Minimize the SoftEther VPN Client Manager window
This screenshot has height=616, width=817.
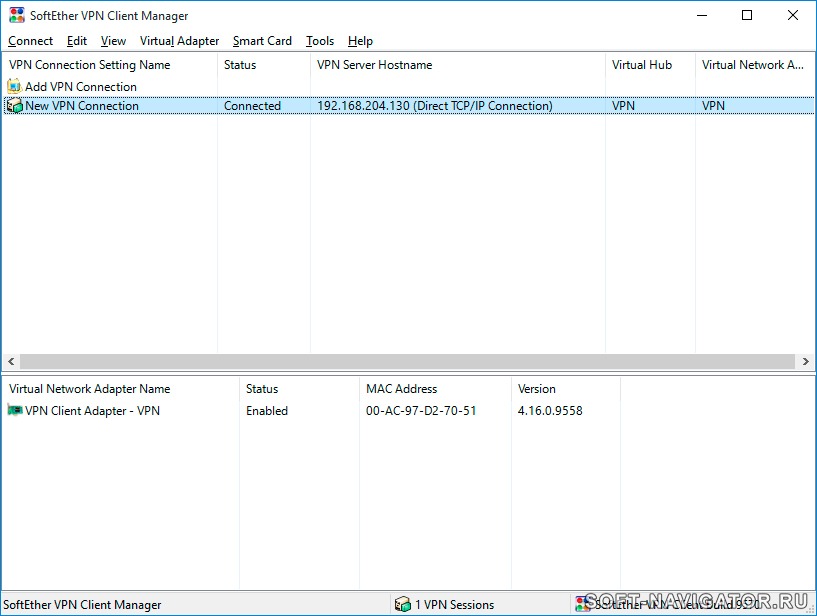click(x=702, y=15)
